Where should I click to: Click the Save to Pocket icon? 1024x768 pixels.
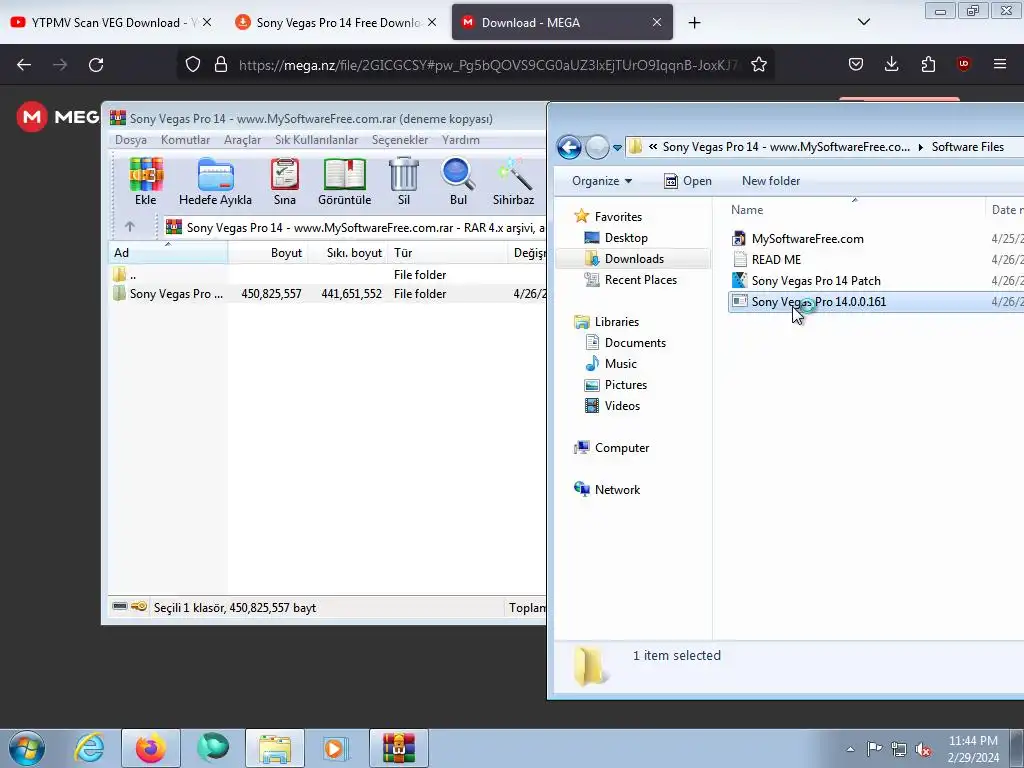[x=856, y=64]
